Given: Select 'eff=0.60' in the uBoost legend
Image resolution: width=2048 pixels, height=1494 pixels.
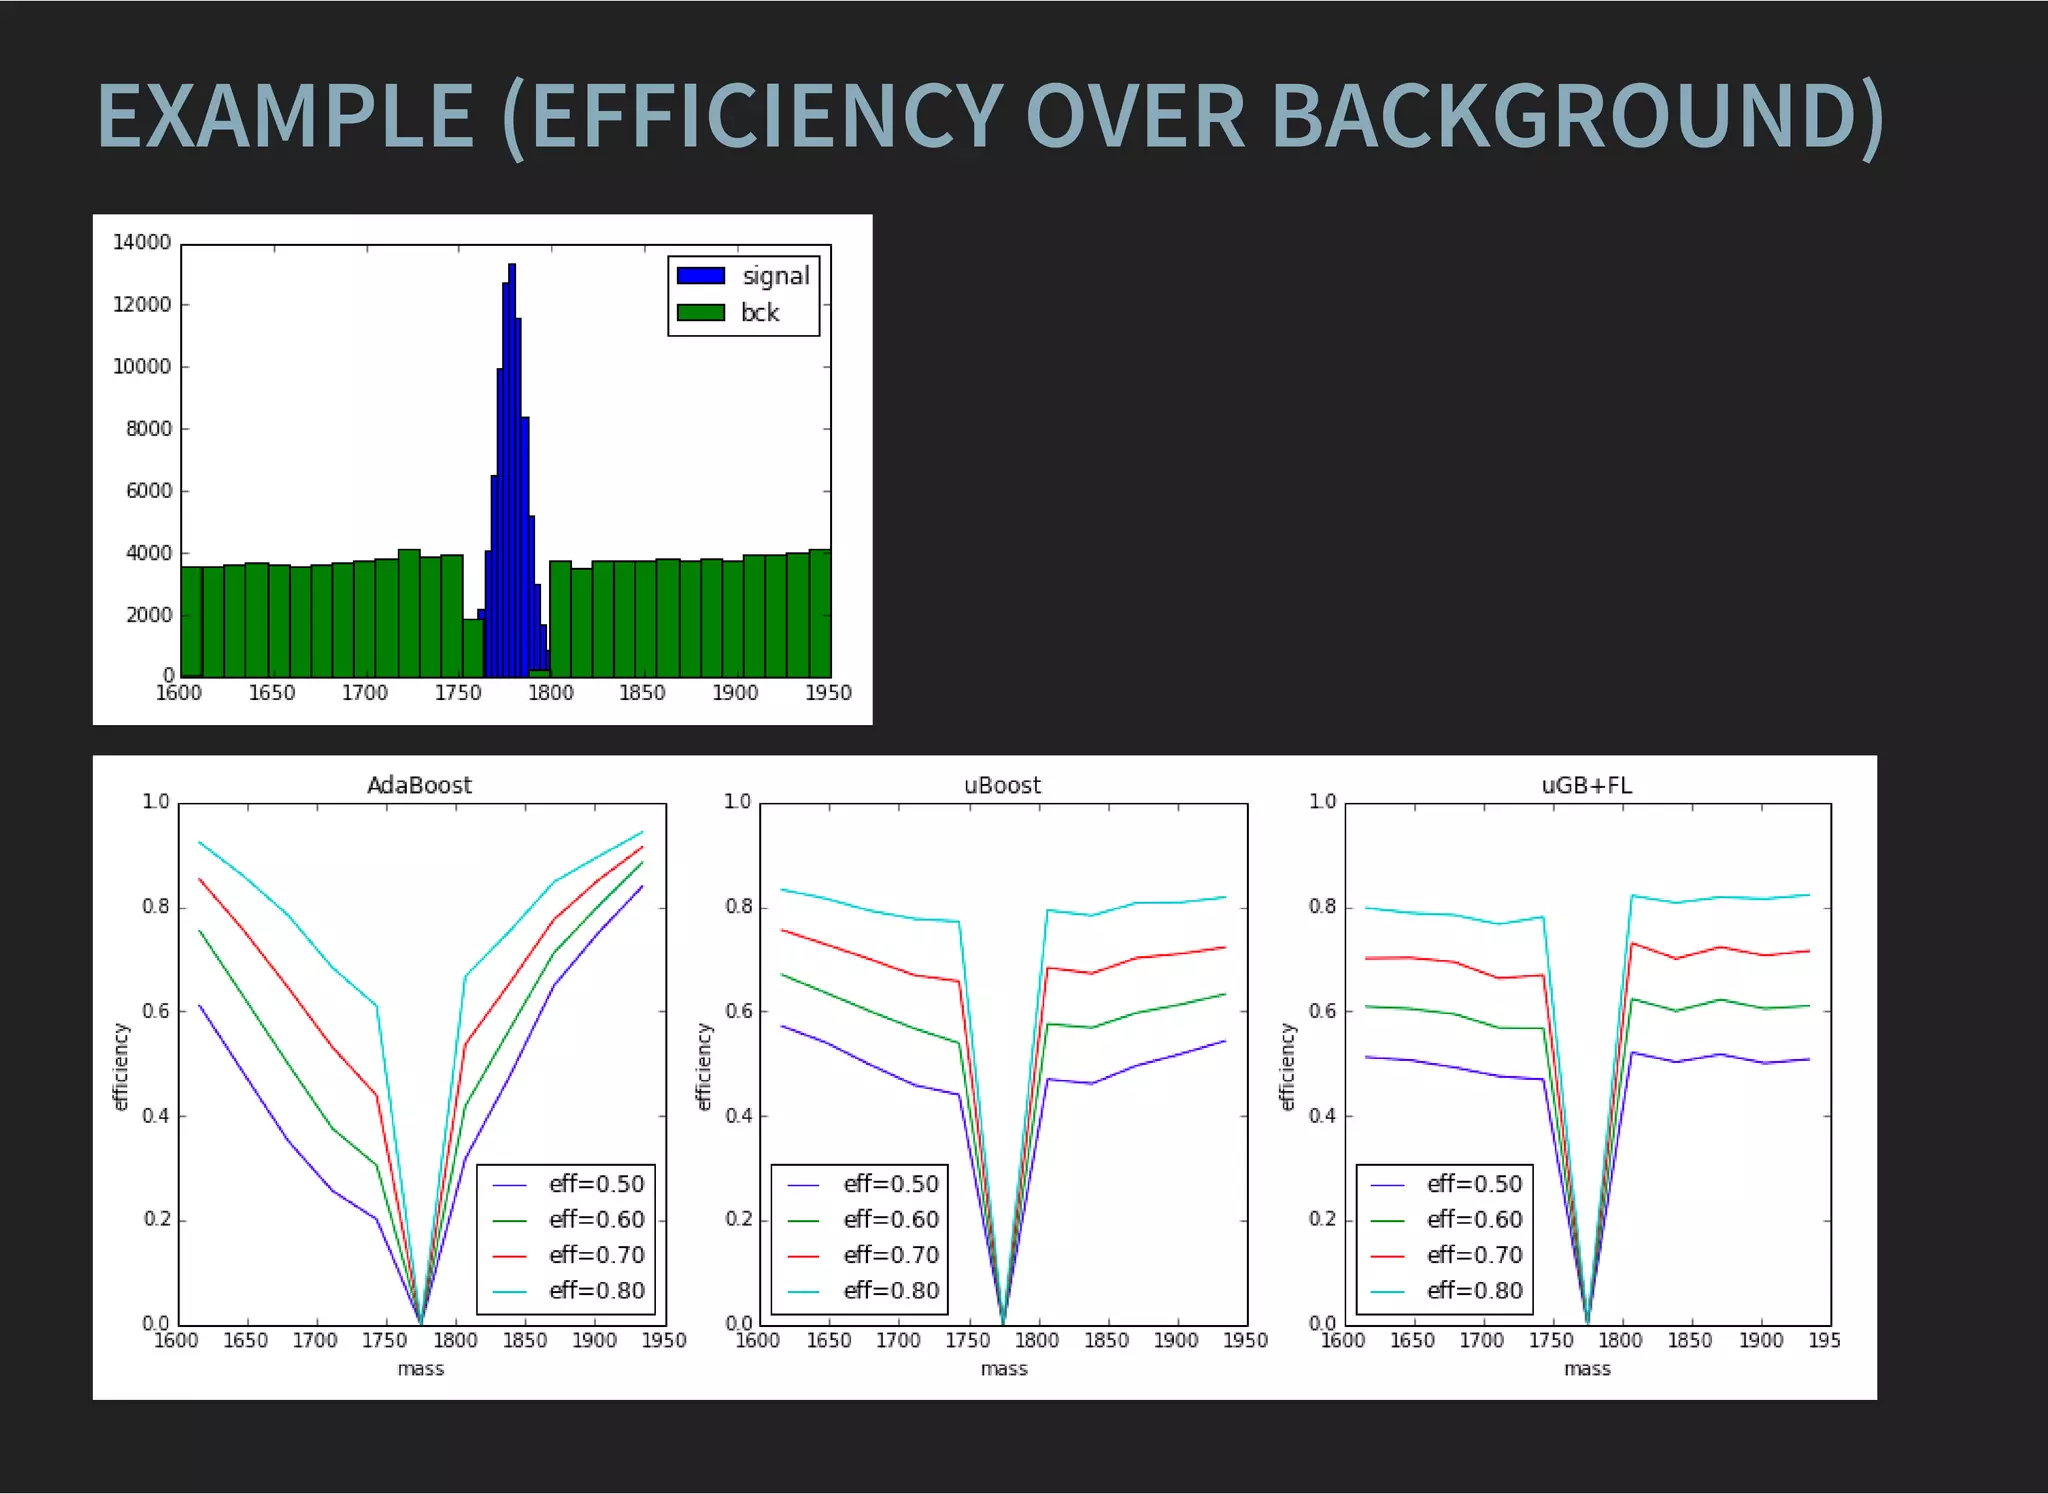Looking at the screenshot, I should point(892,1219).
